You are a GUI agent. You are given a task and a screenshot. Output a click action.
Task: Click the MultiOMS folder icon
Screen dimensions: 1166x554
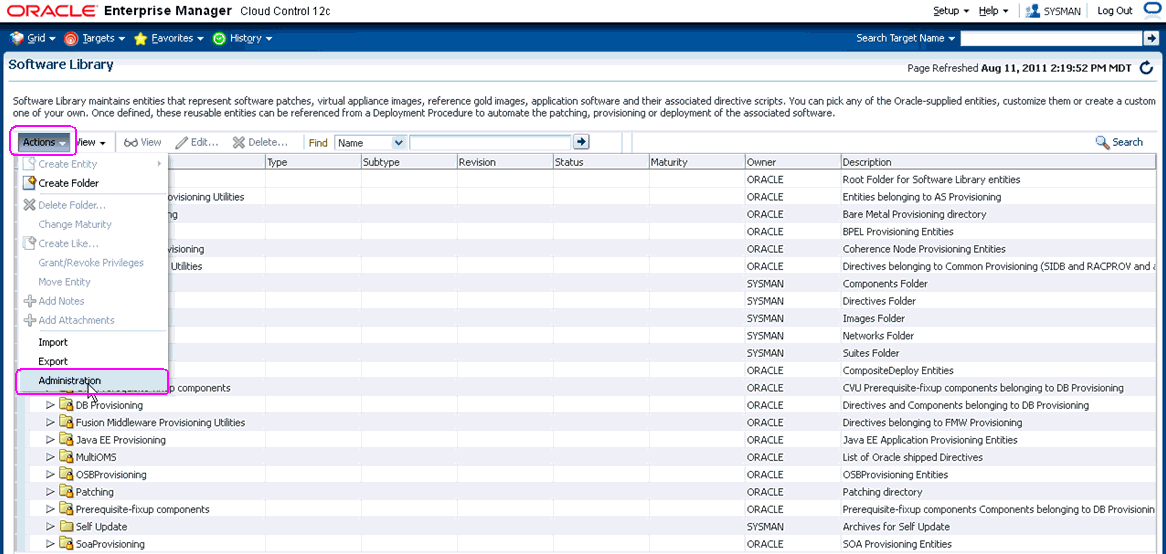(x=66, y=457)
